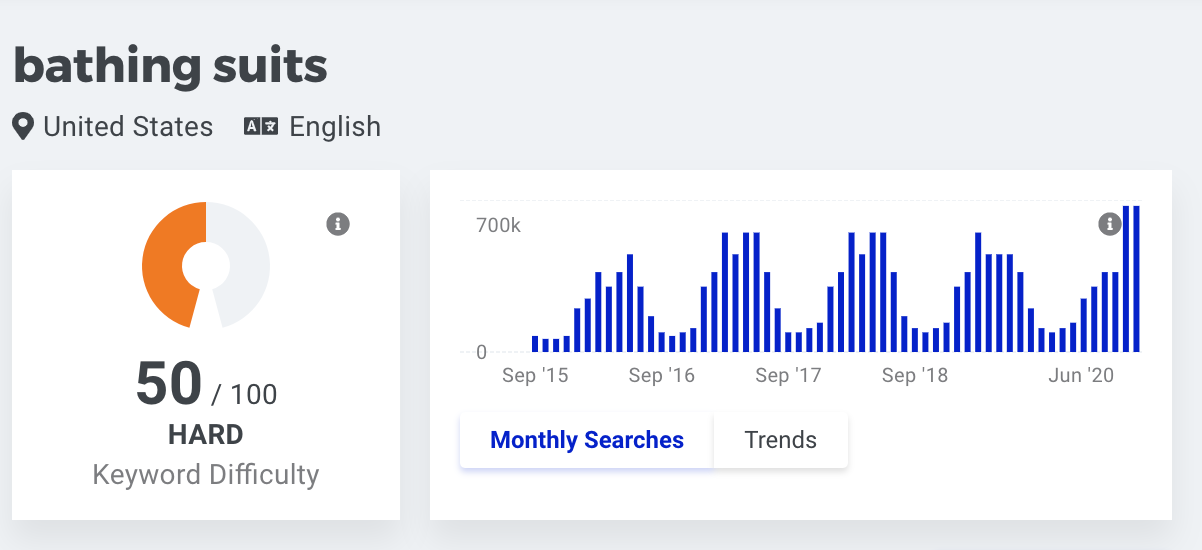Click the location pin icon beside United States
Screen dimensions: 1202x550
point(23,127)
